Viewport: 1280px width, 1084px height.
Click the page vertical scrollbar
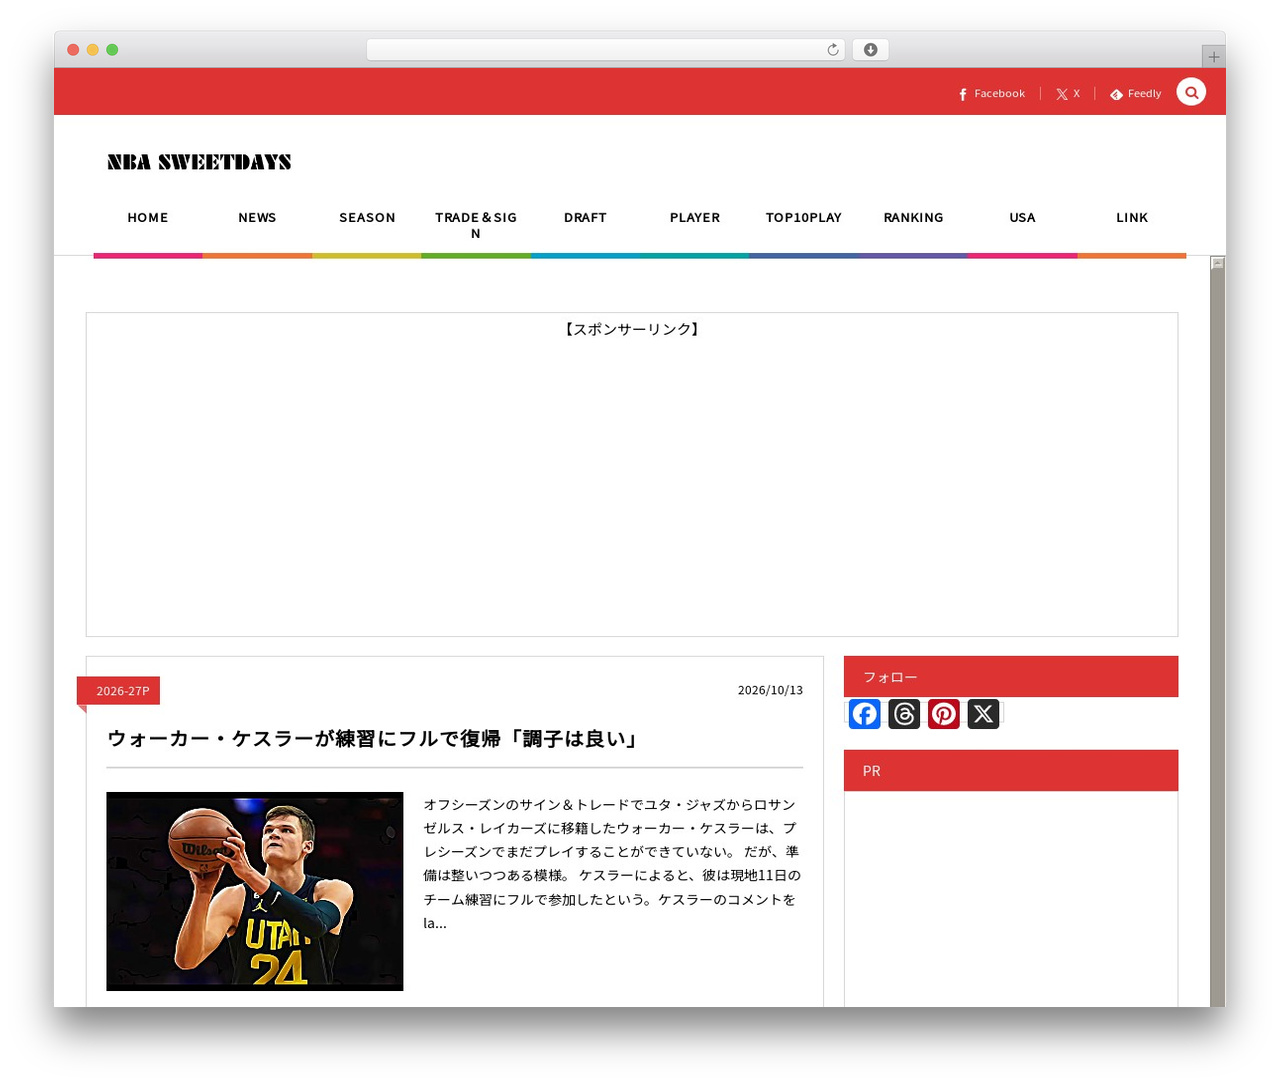1217,631
